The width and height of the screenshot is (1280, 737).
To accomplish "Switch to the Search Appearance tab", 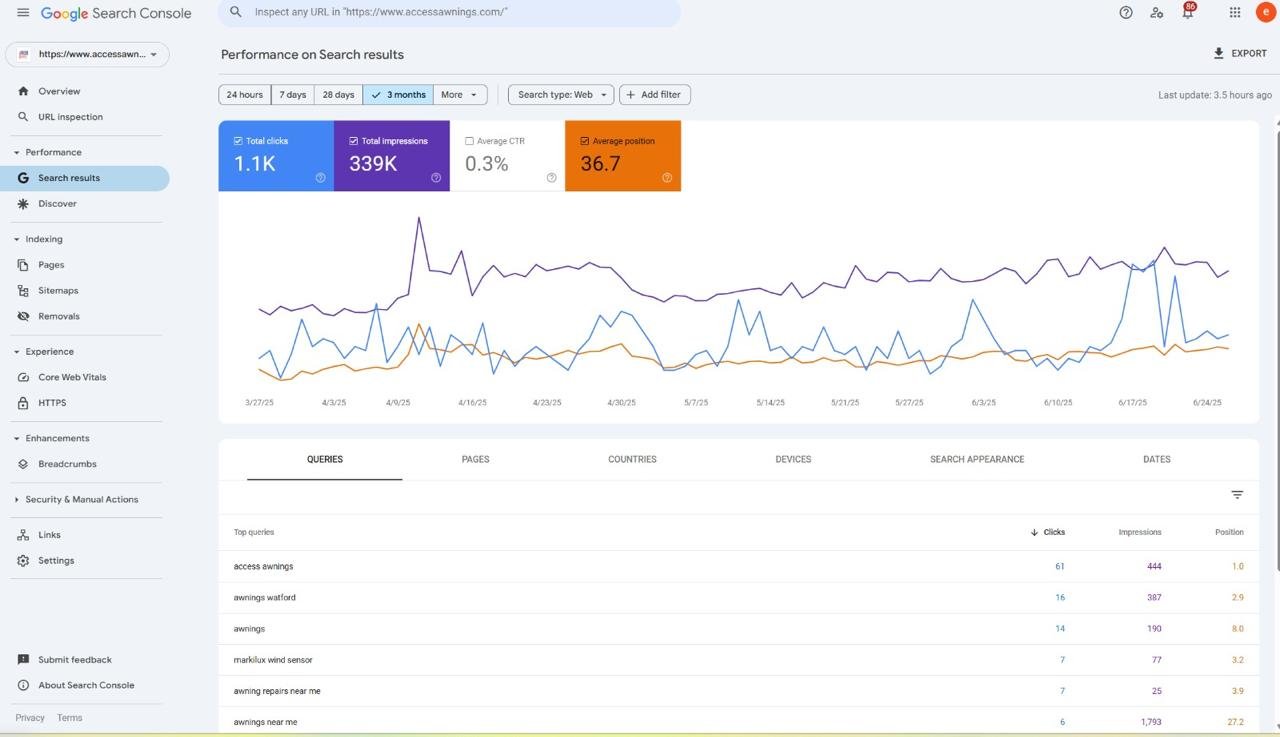I will tap(977, 459).
